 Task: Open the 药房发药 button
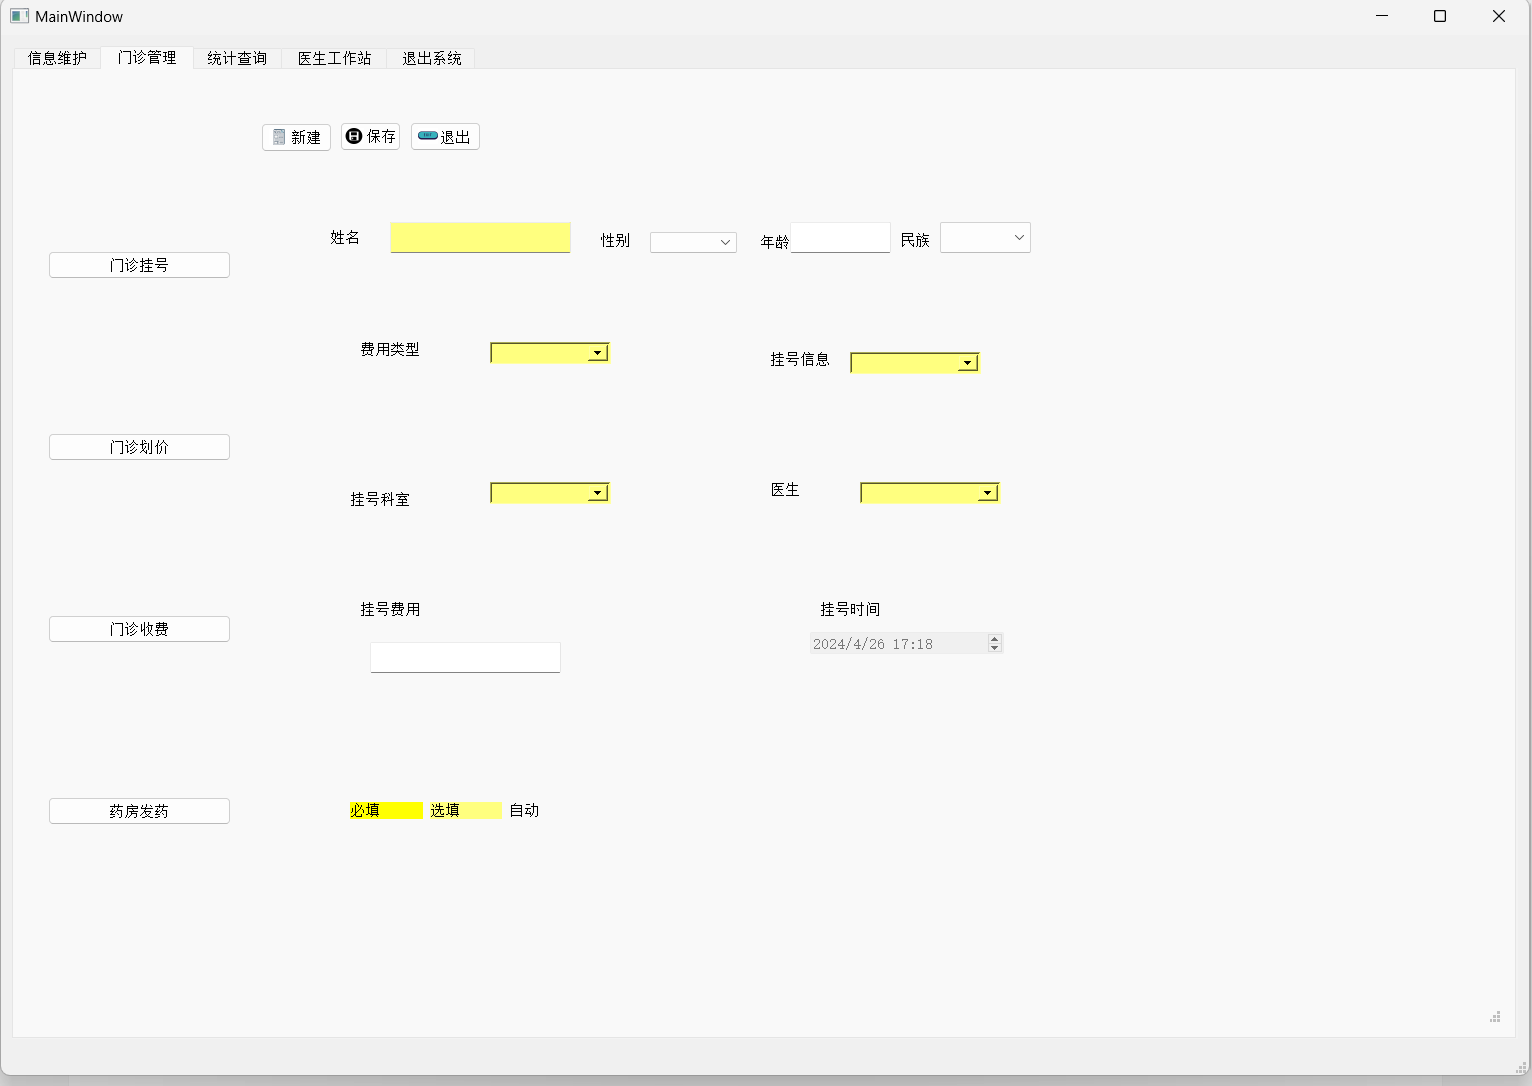139,811
